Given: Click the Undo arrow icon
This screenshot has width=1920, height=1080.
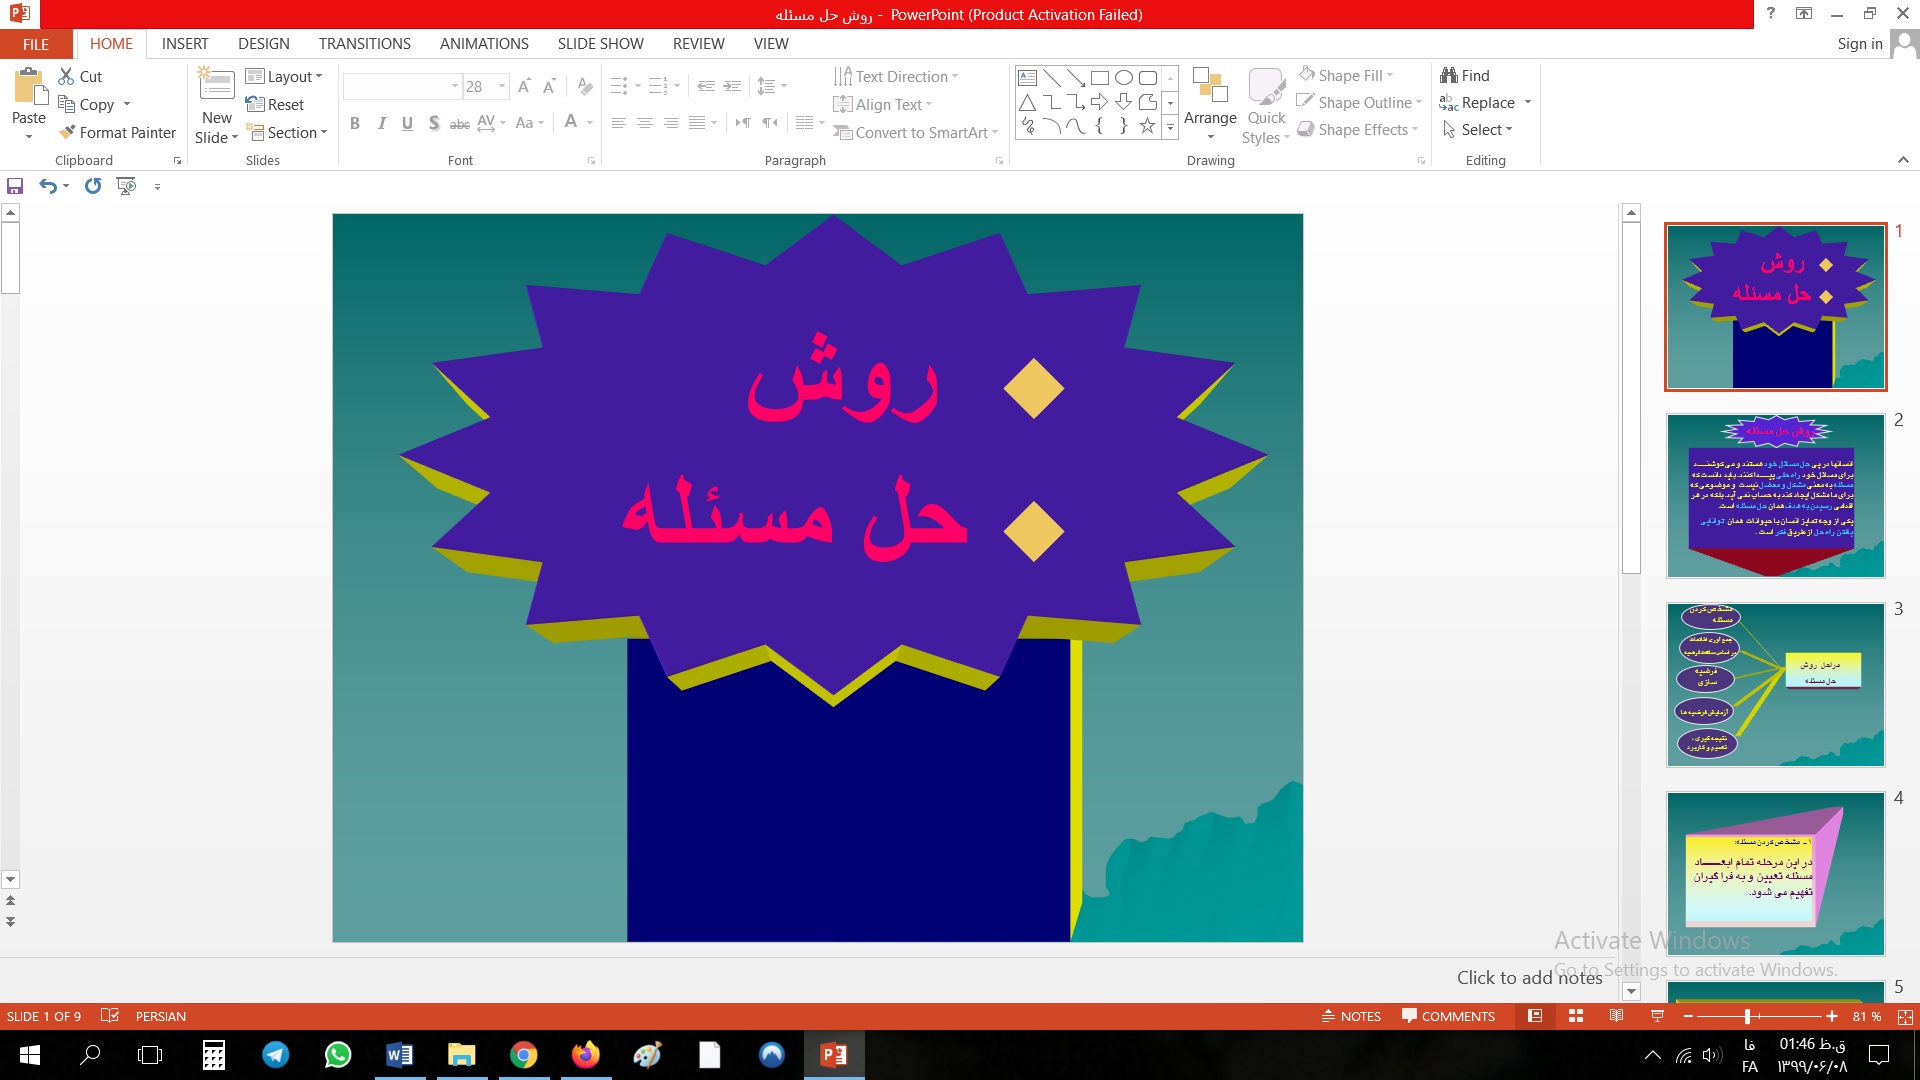Looking at the screenshot, I should 47,186.
